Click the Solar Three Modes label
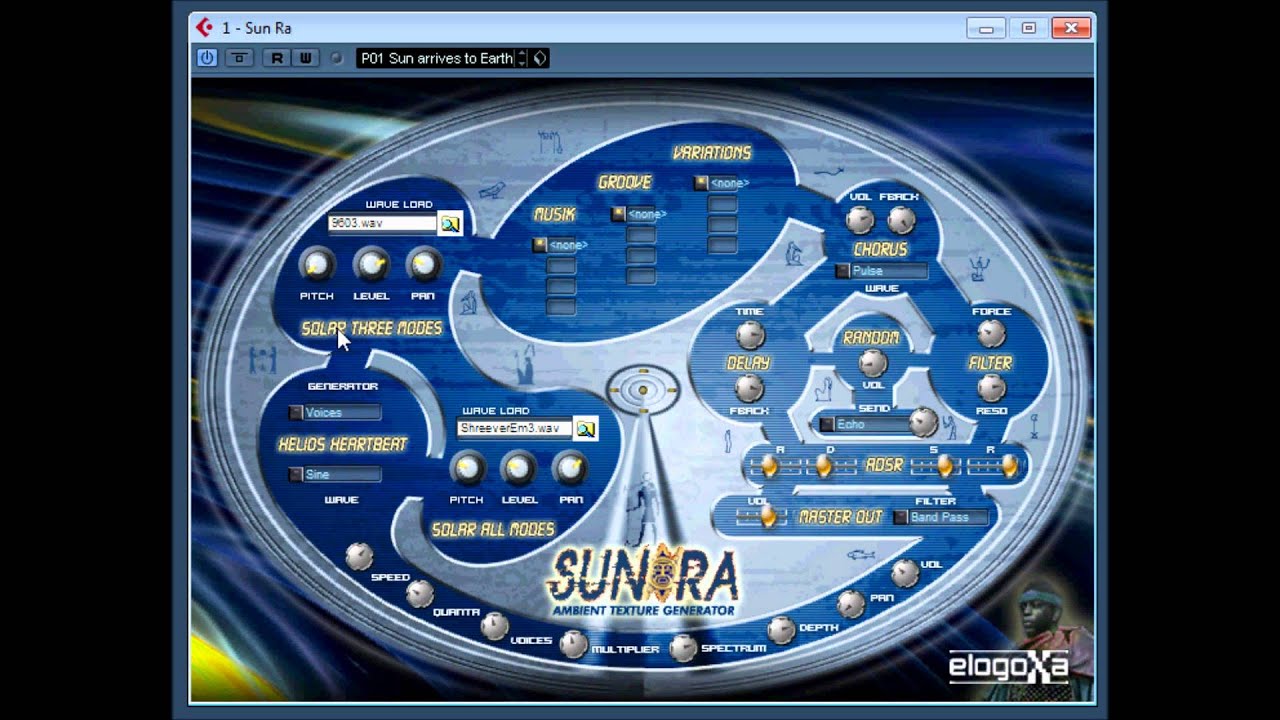This screenshot has width=1280, height=720. (x=372, y=328)
